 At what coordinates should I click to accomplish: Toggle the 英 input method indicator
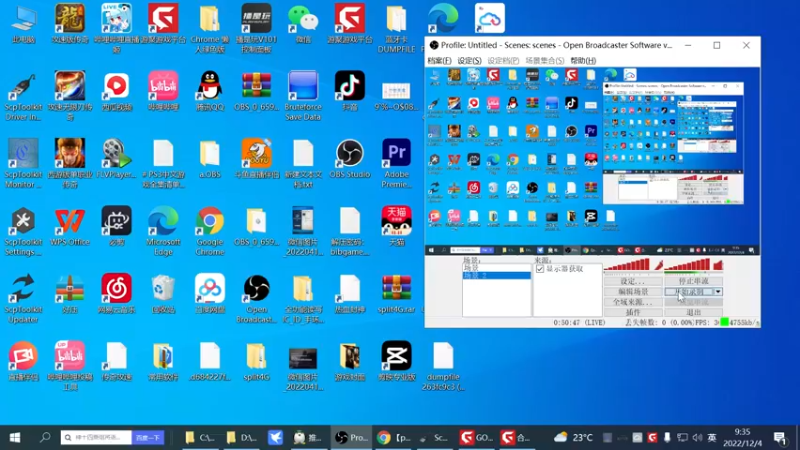[712, 437]
